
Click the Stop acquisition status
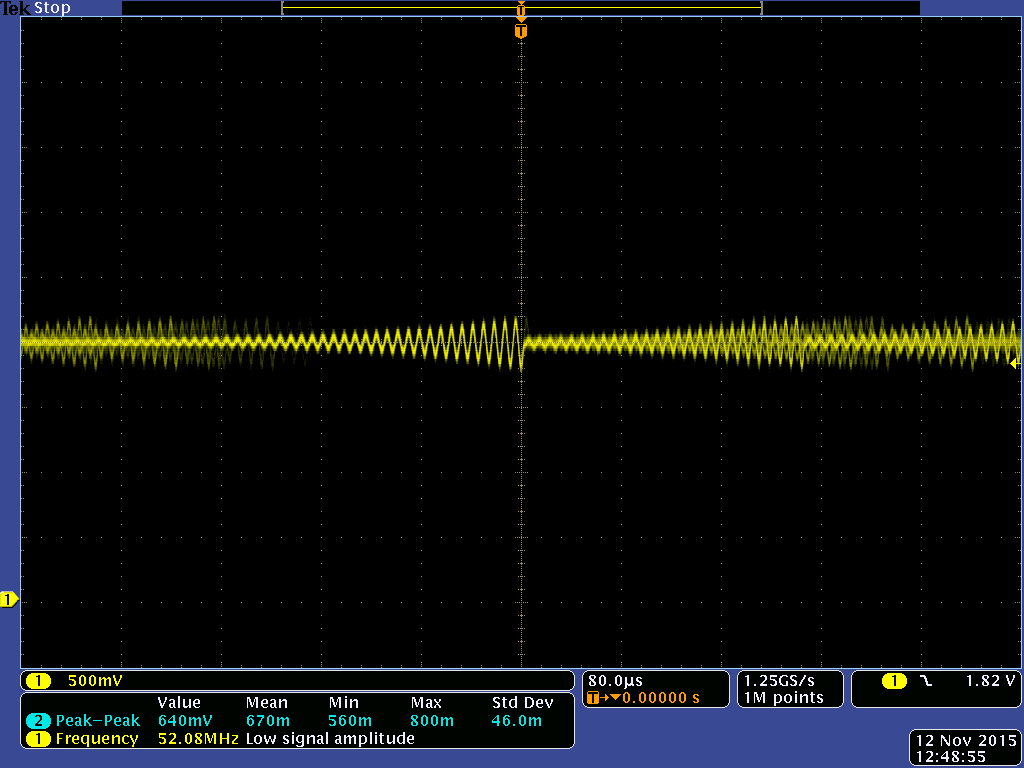(x=52, y=8)
